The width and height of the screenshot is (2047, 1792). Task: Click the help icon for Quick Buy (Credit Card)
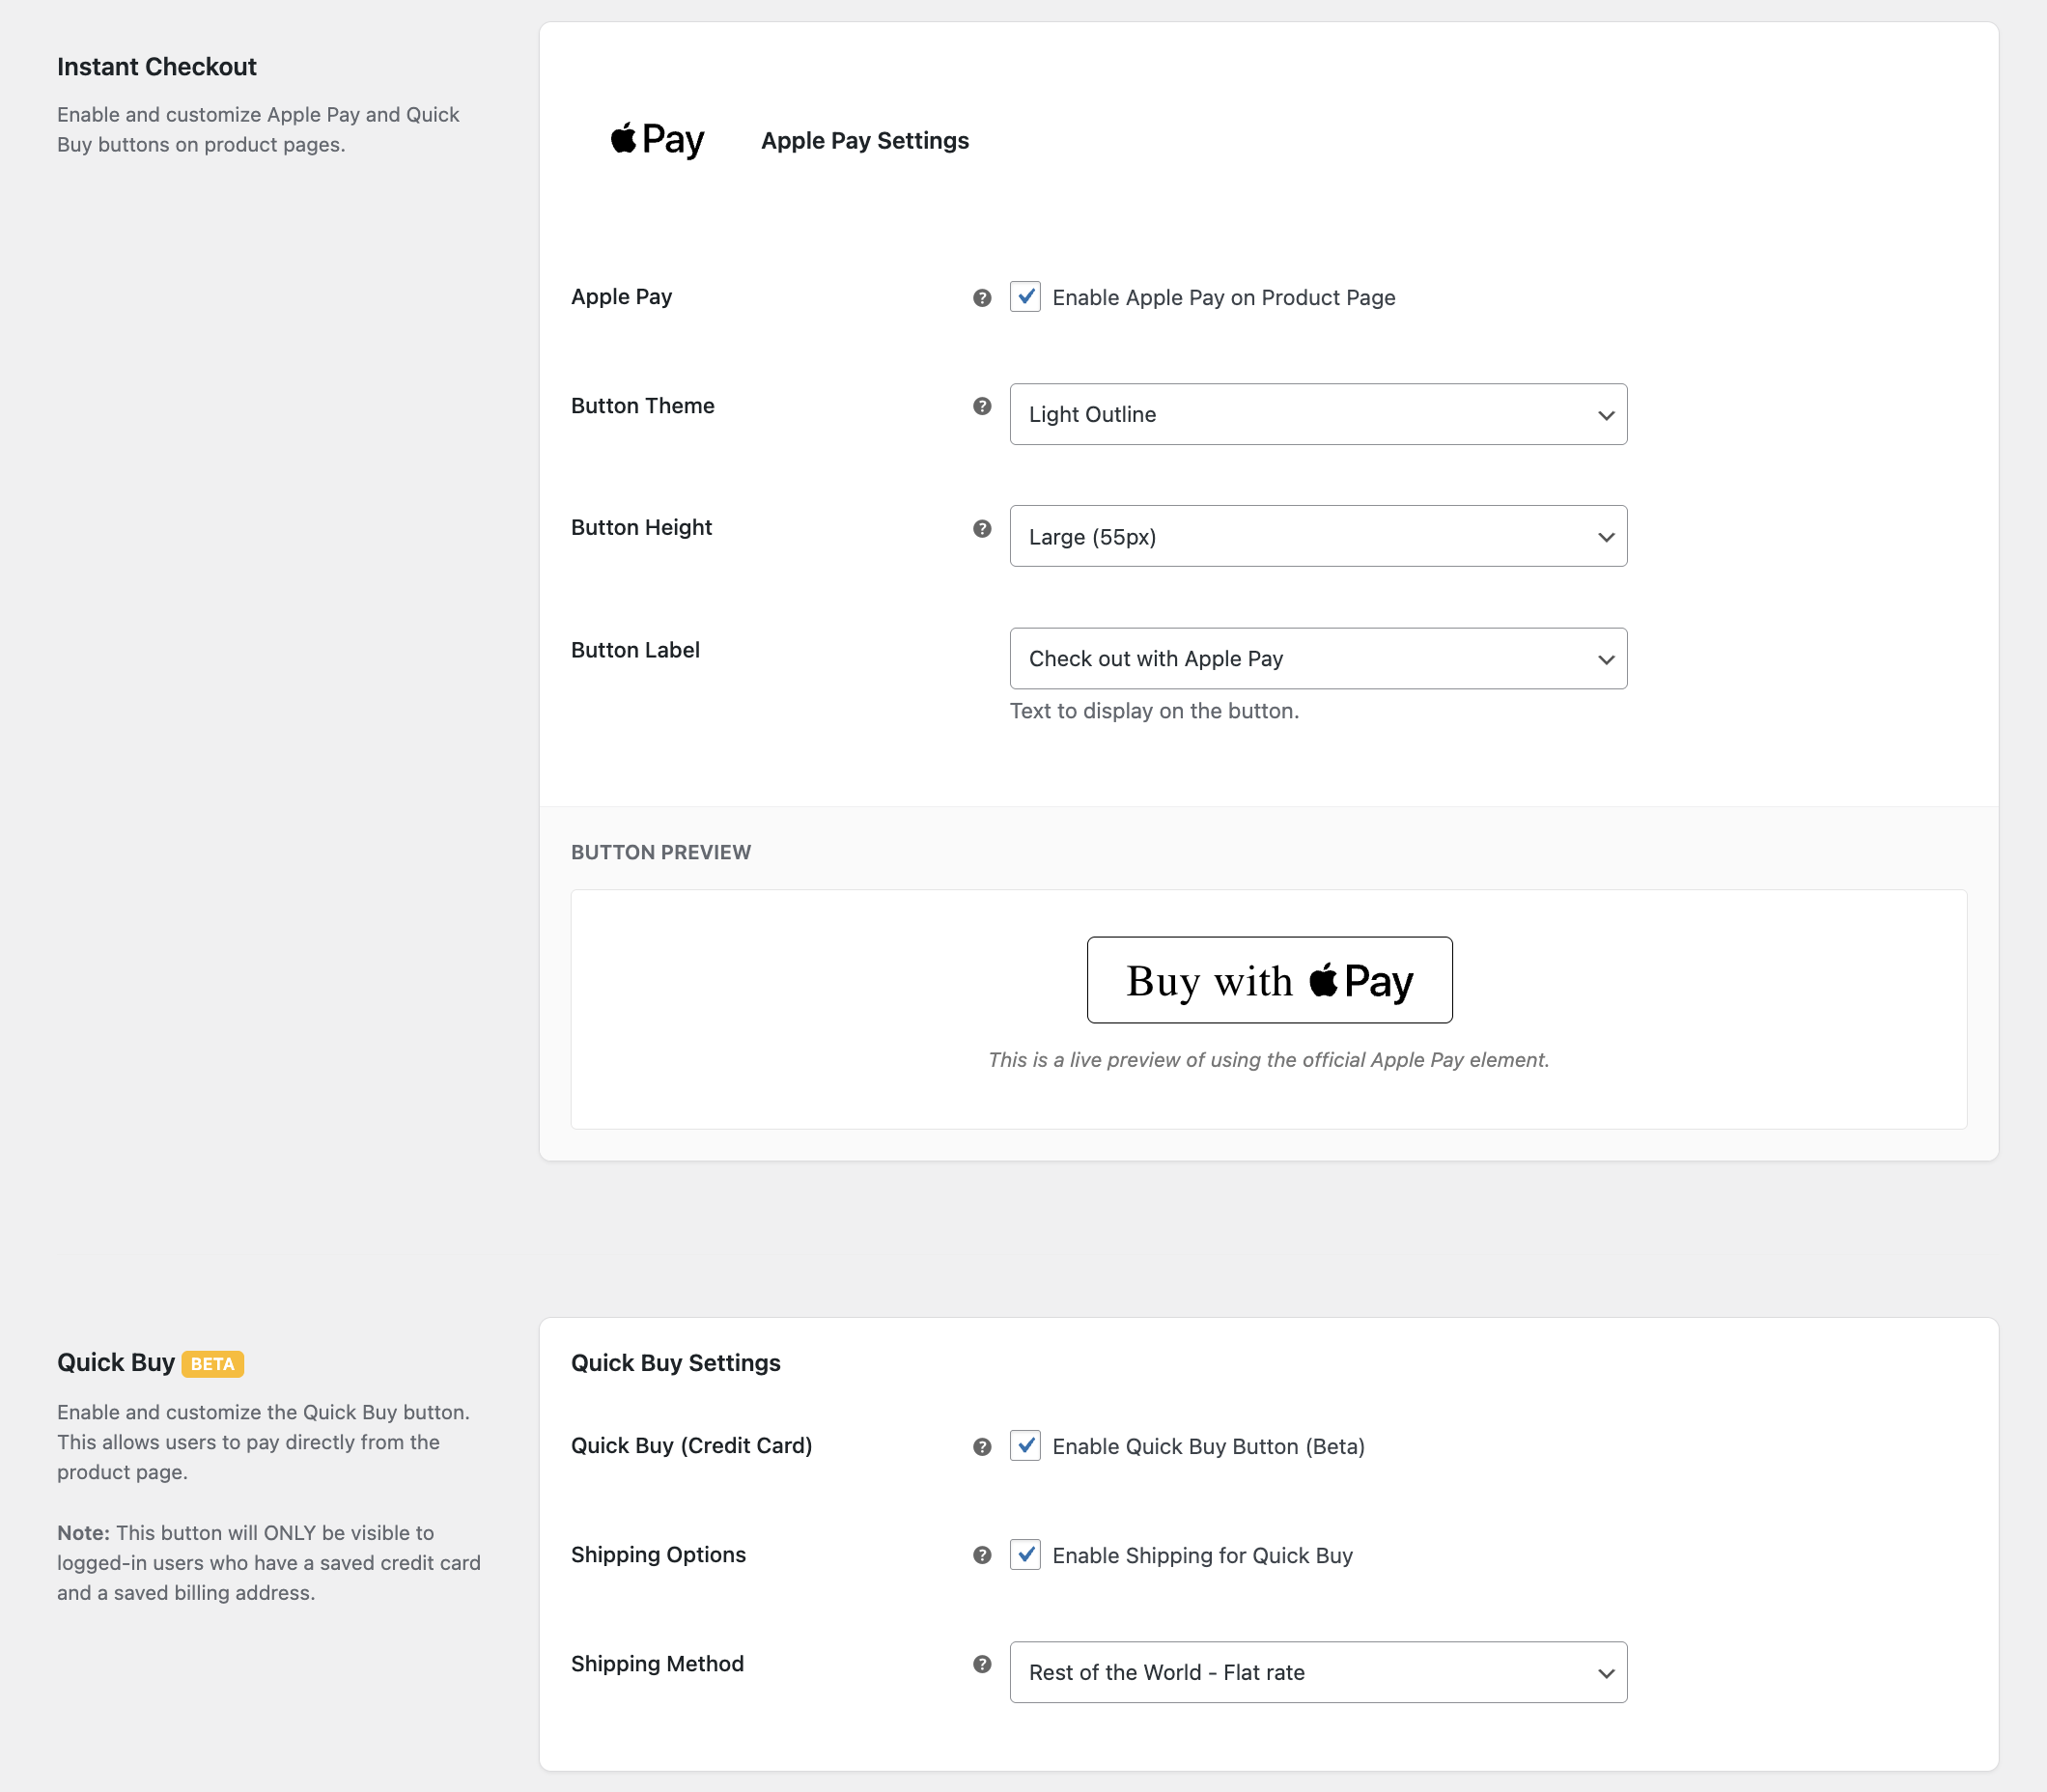982,1447
